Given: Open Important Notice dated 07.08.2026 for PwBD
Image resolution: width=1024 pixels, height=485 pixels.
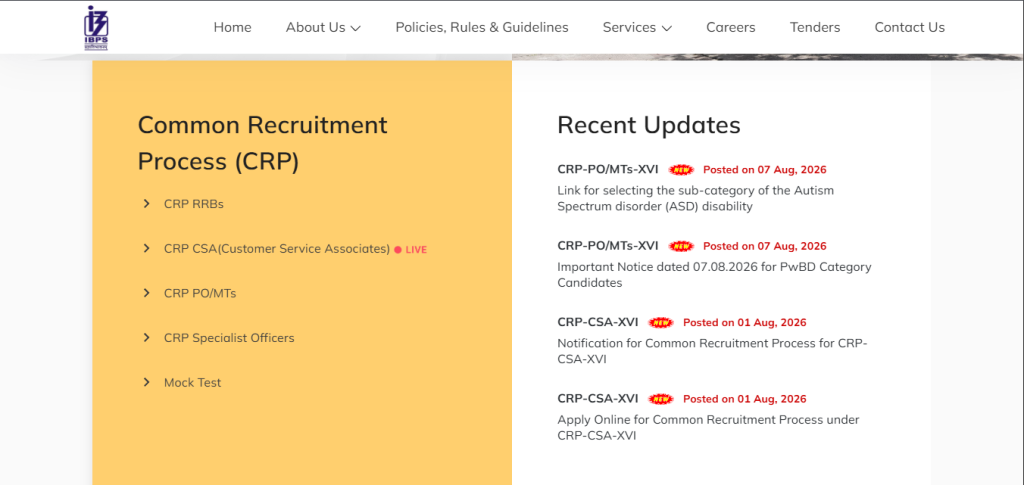Looking at the screenshot, I should click(714, 275).
